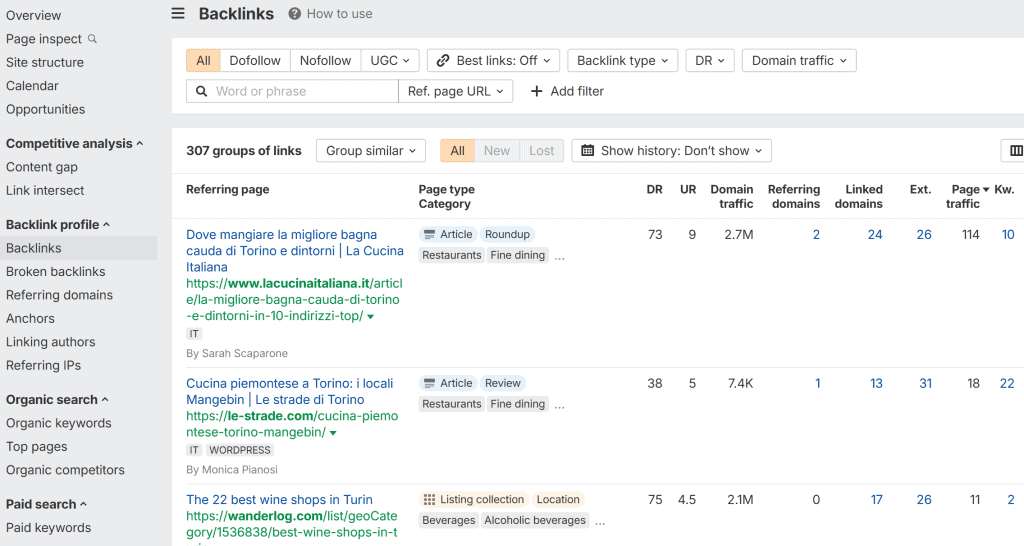Open the DR filter dropdown
Screen dimensions: 1024x546
710,61
